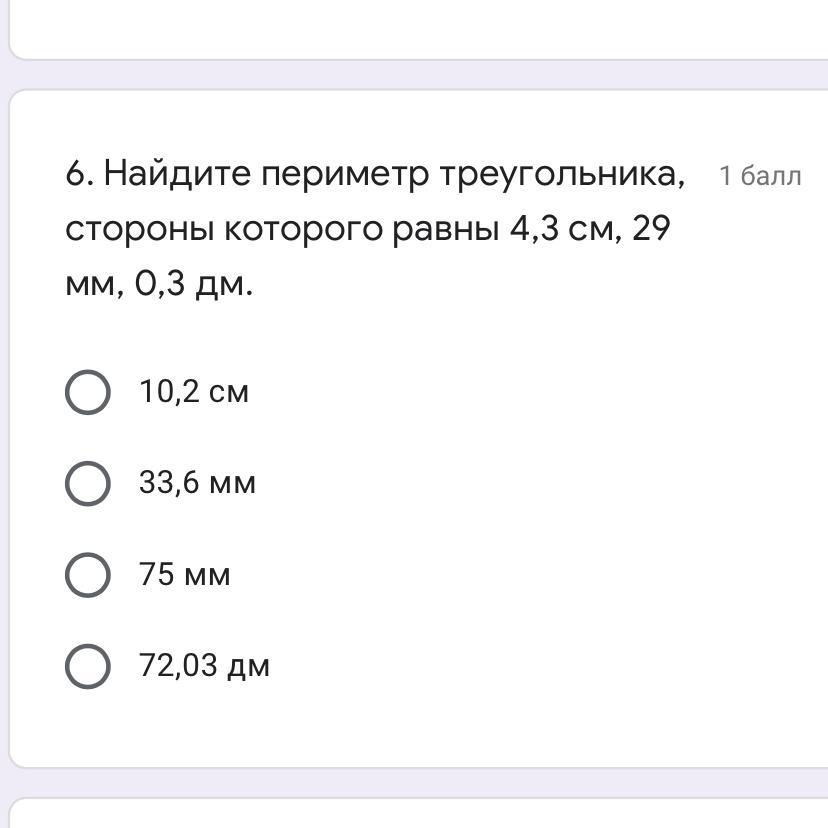Click the "72,03 дм" answer label text

204,666
